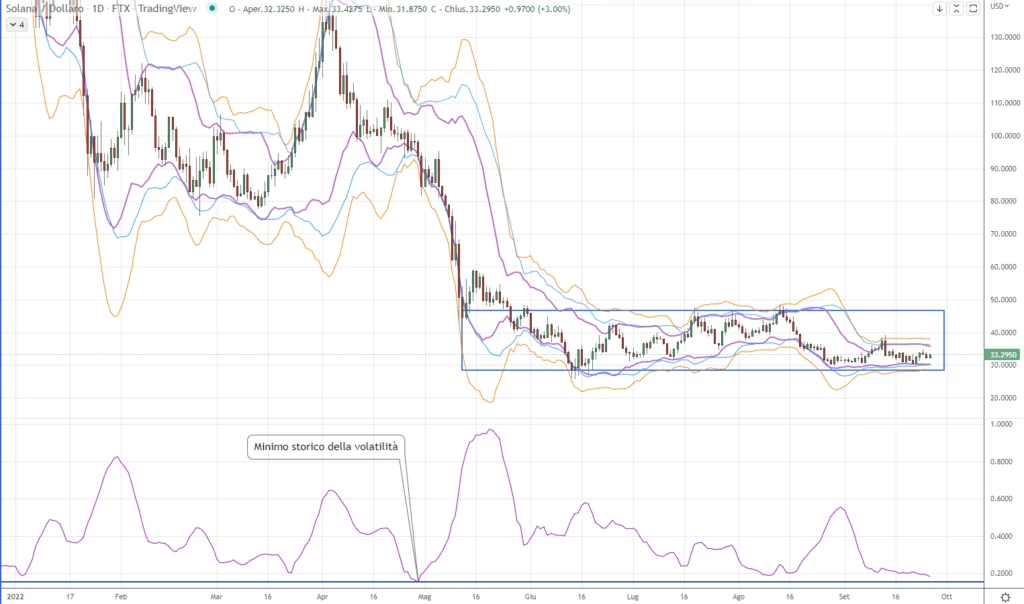Click the current price label 33.2950
Screen dimensions: 1024x604
point(1002,354)
